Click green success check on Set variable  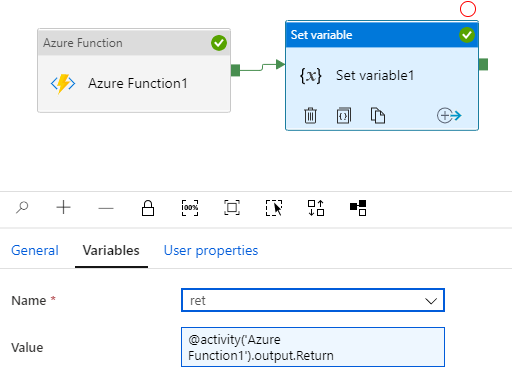point(467,35)
